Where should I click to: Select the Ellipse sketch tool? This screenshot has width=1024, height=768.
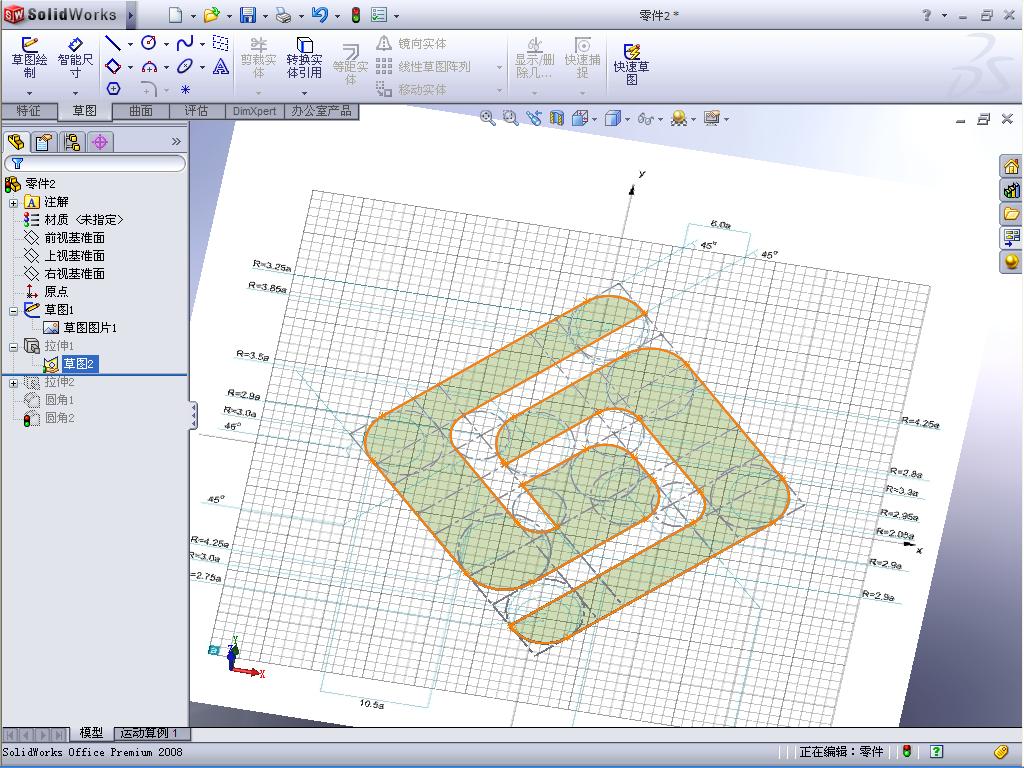click(x=185, y=67)
